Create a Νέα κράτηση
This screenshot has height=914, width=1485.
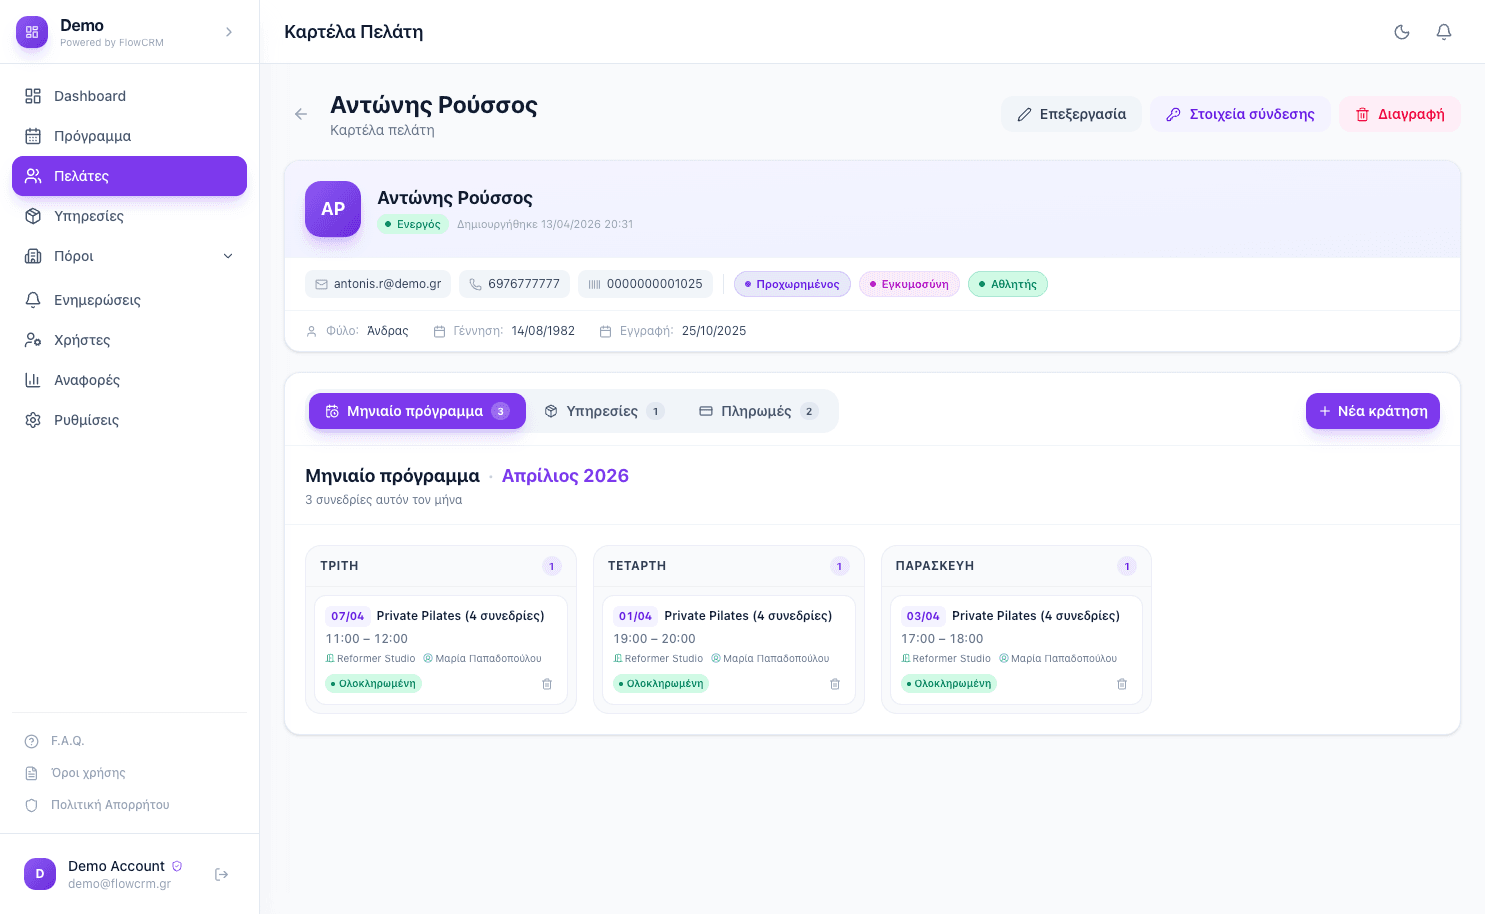point(1373,411)
